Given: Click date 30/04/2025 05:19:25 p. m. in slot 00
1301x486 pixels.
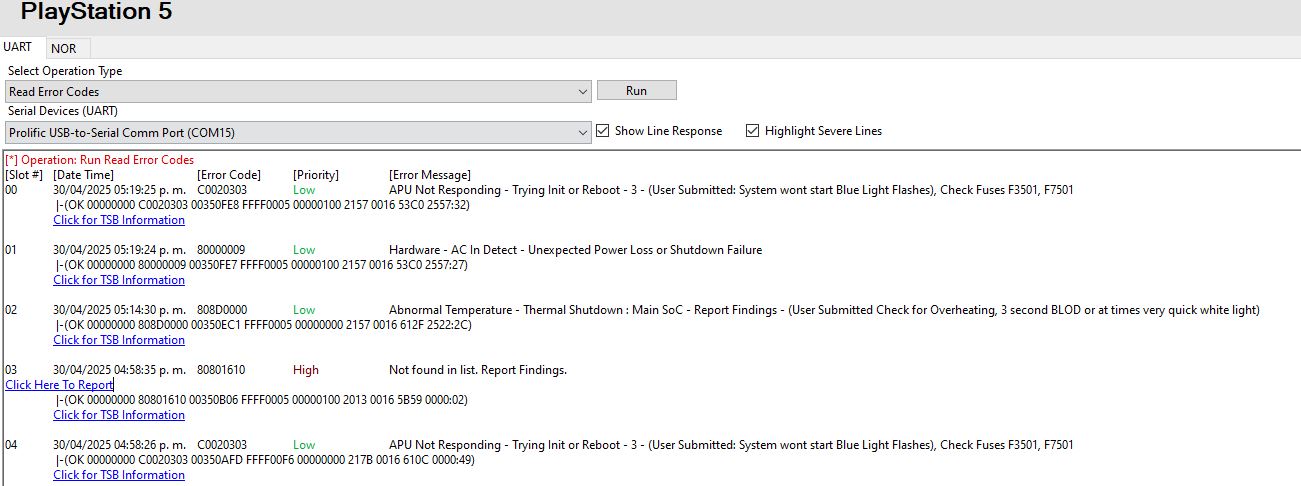Looking at the screenshot, I should click(119, 190).
